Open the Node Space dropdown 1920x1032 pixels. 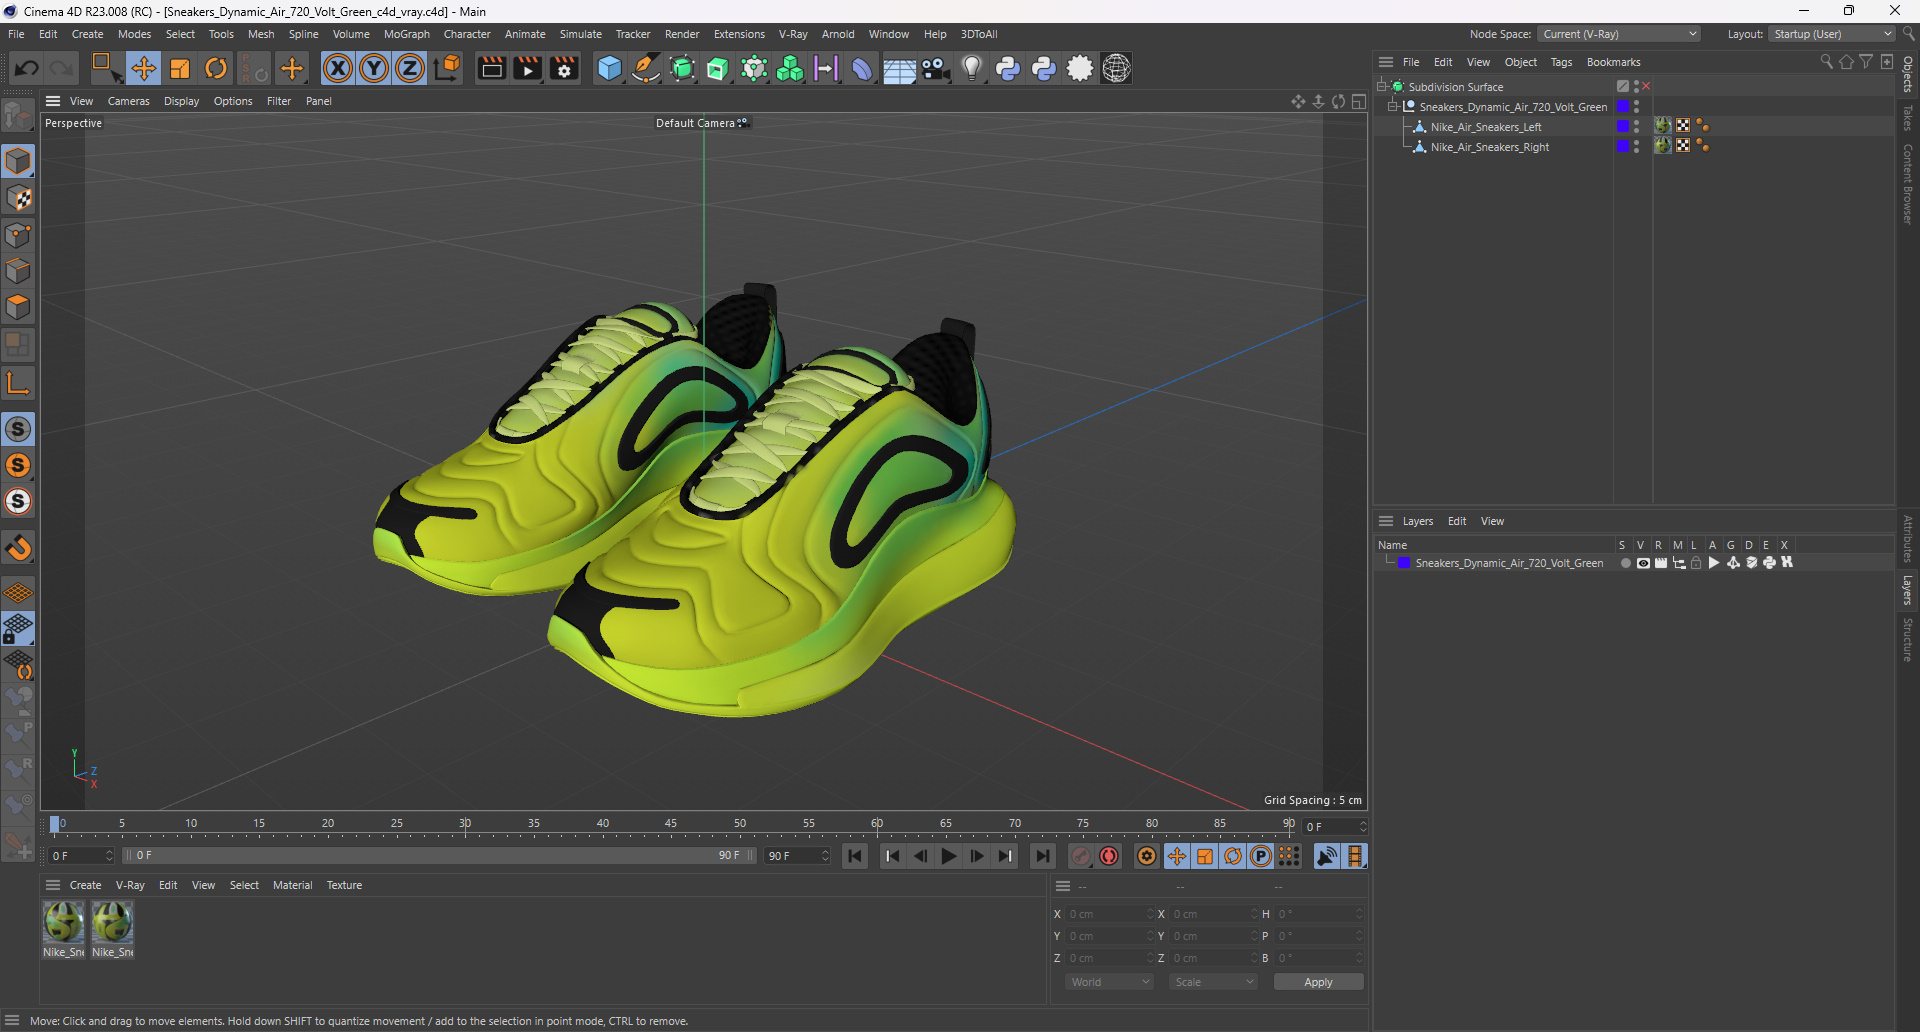(1619, 34)
